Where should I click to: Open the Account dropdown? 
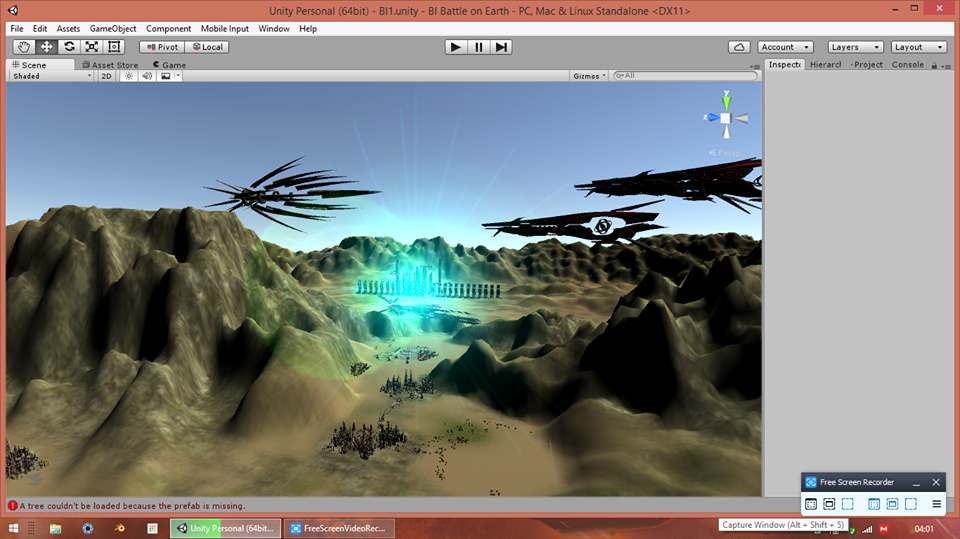click(x=786, y=47)
